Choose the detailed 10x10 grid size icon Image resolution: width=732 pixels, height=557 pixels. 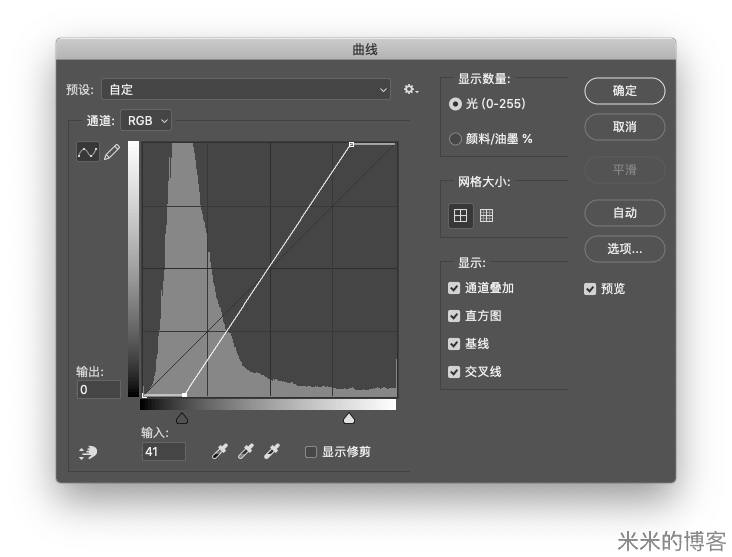(487, 215)
